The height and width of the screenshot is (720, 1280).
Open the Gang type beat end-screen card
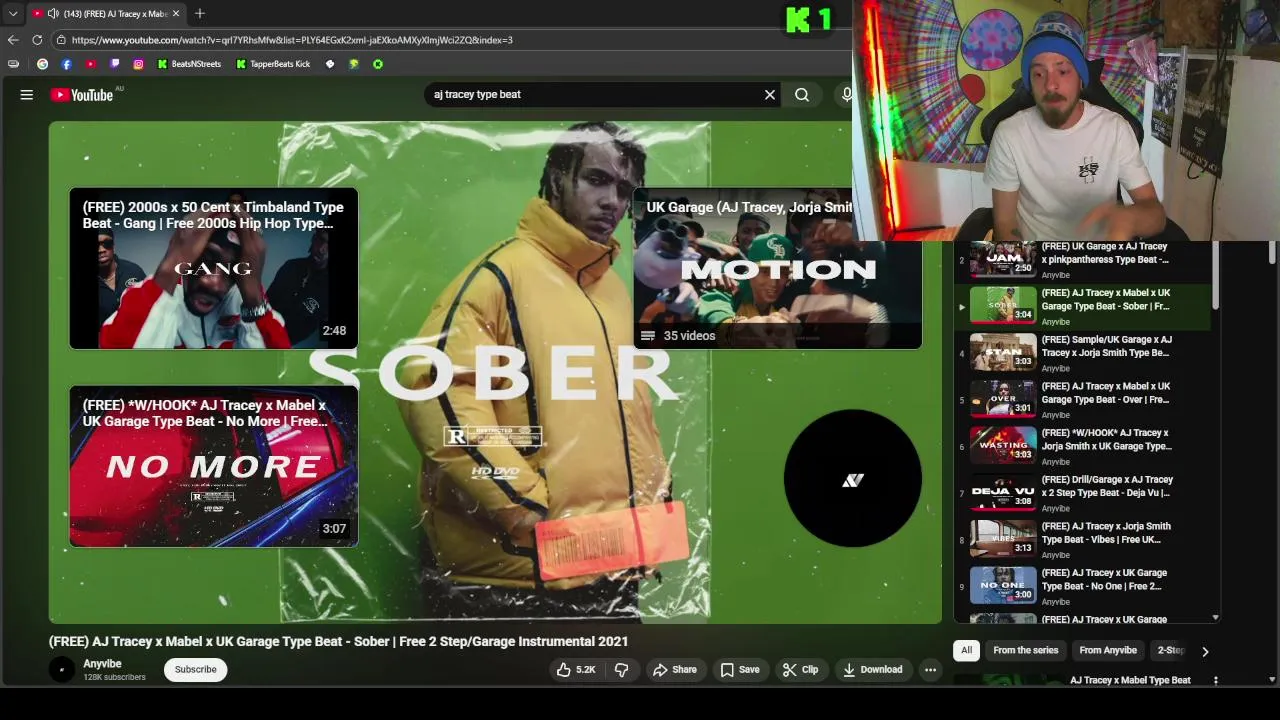[x=214, y=269]
